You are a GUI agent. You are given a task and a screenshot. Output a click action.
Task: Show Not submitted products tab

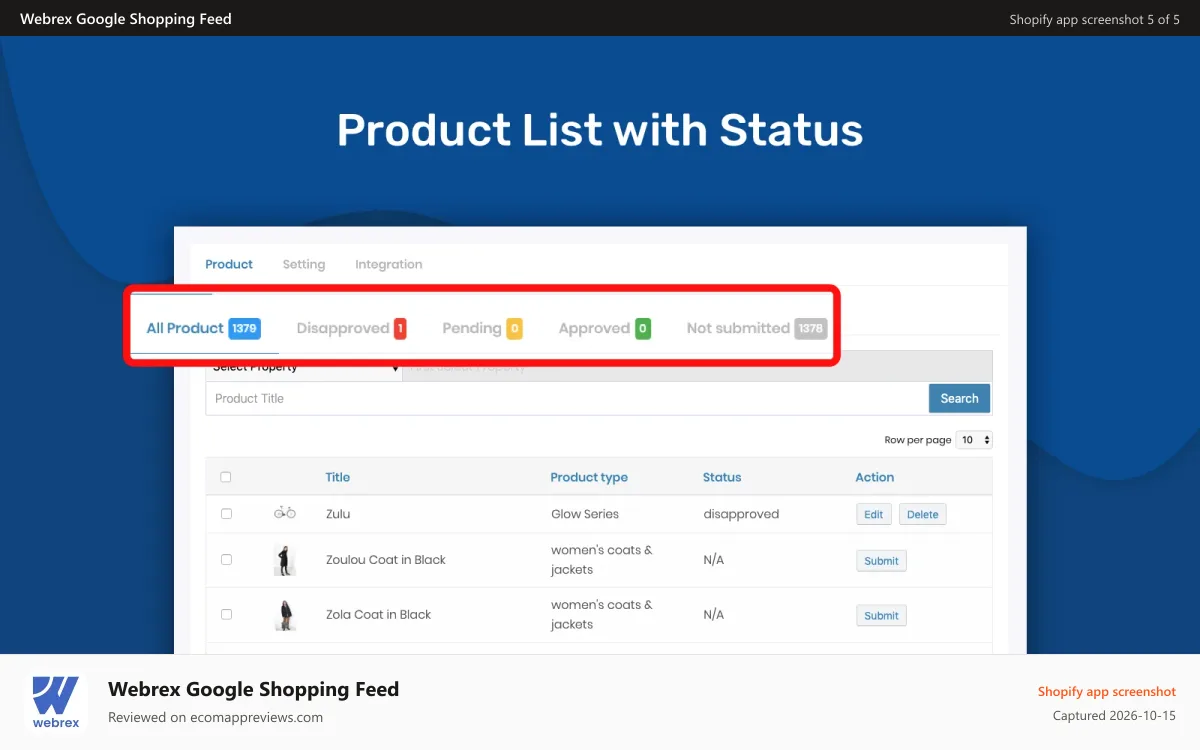point(757,328)
